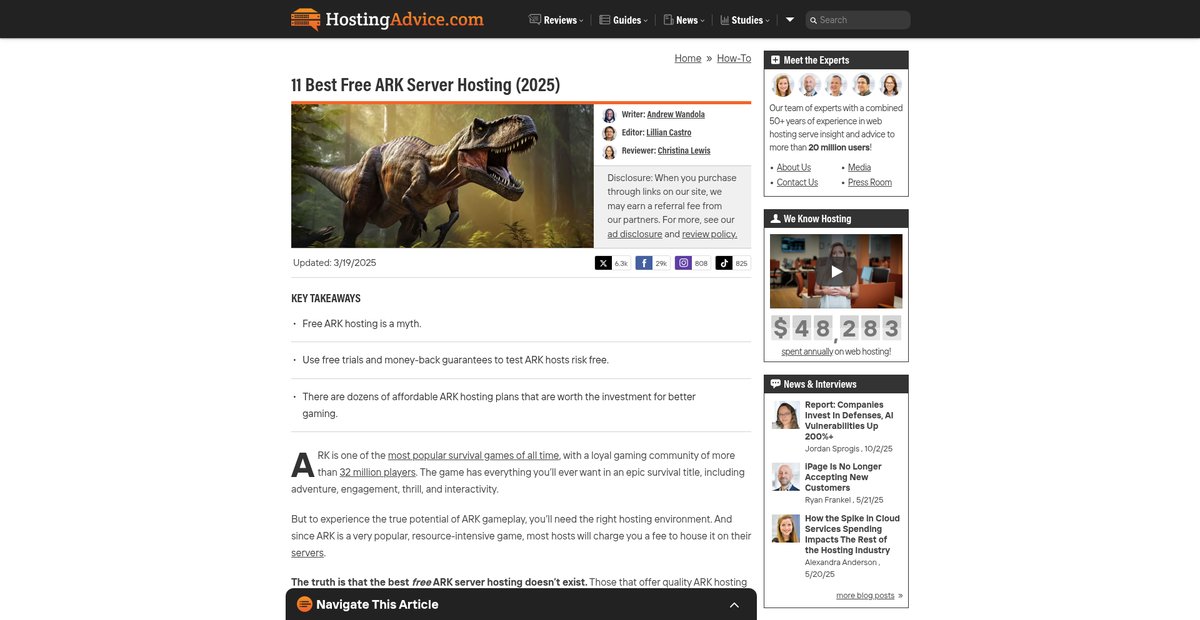This screenshot has width=1200, height=620.
Task: Go to Home breadcrumb
Action: (x=688, y=58)
